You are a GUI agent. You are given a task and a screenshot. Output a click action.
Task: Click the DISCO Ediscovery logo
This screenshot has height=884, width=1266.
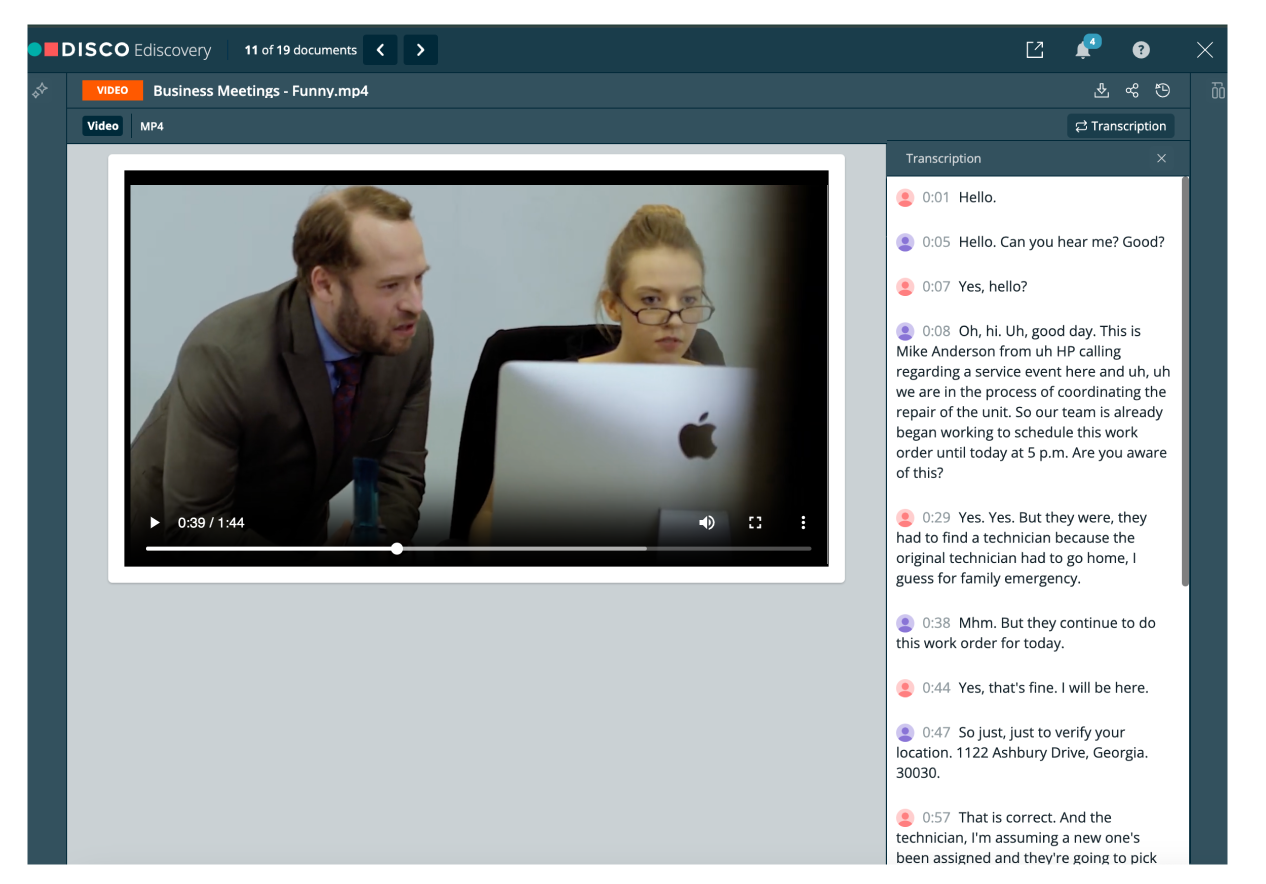[119, 50]
